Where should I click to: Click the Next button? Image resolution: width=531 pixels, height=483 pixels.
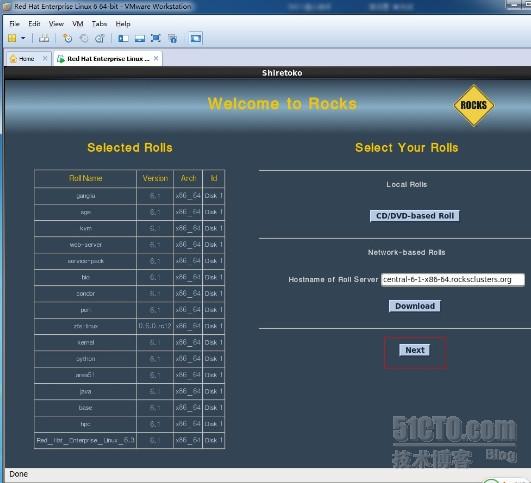pyautogui.click(x=415, y=350)
